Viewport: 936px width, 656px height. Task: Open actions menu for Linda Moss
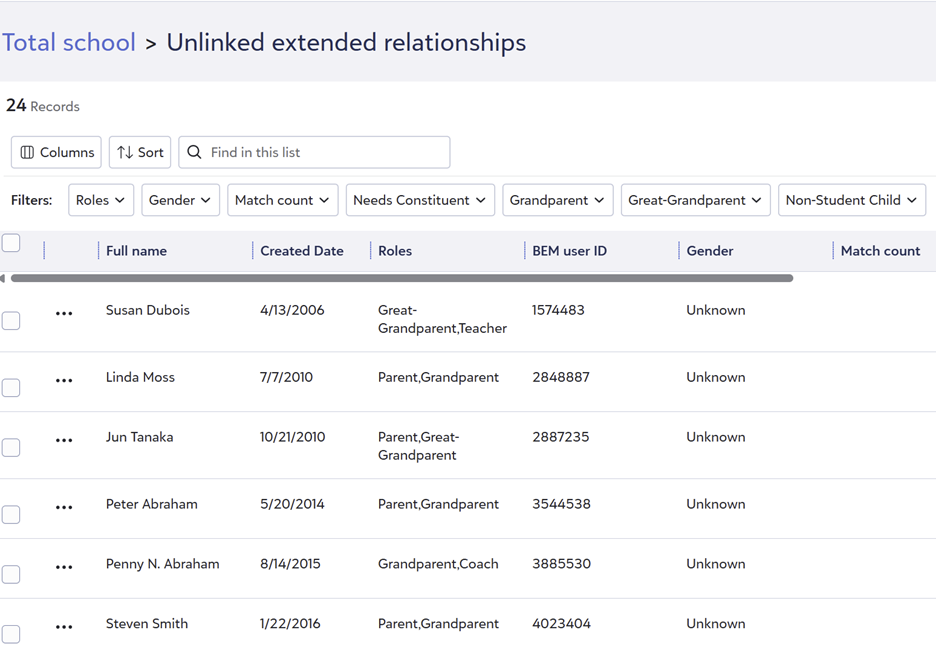point(64,380)
